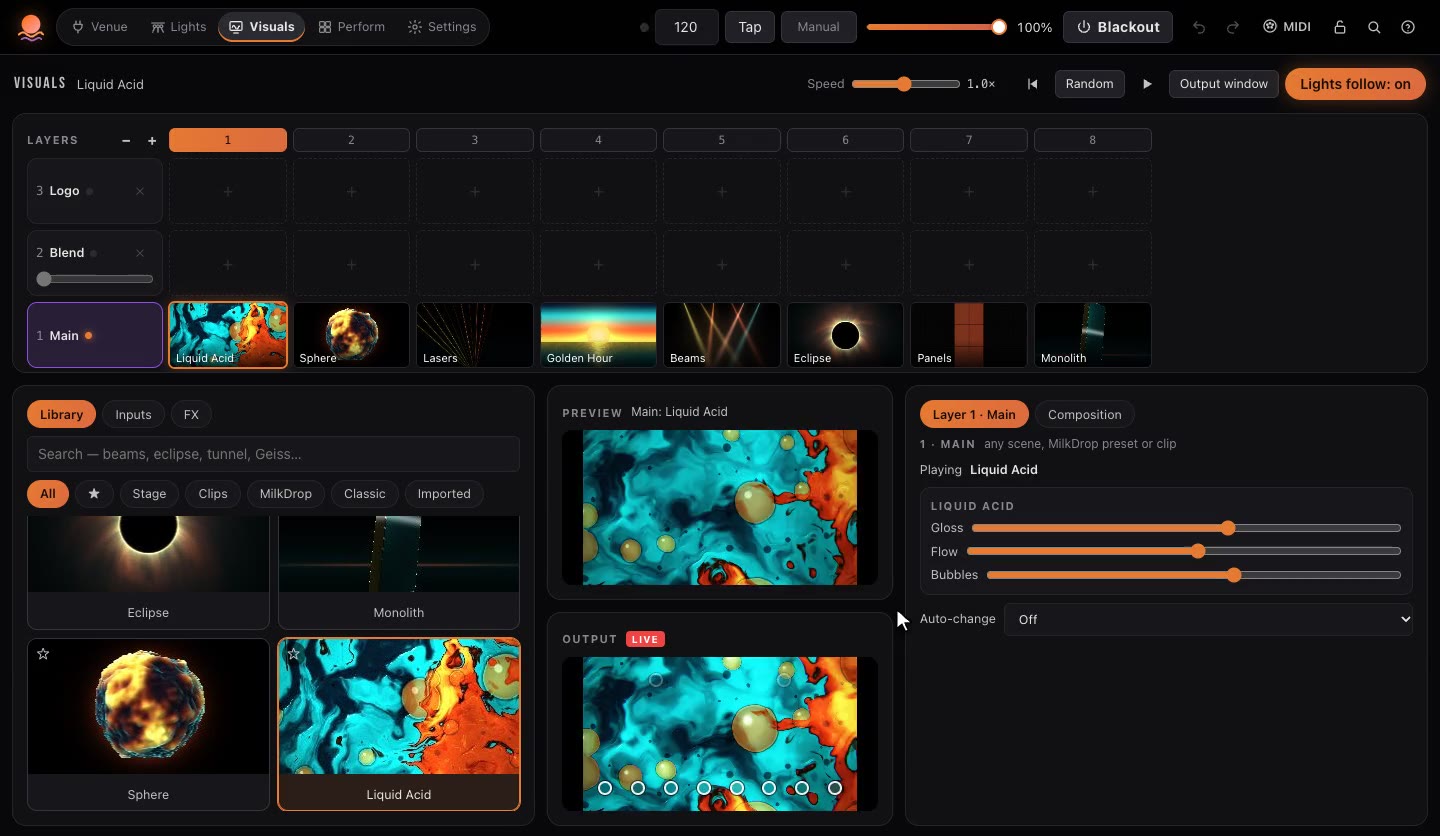Click the app logo icon
Image resolution: width=1440 pixels, height=836 pixels.
(x=31, y=27)
